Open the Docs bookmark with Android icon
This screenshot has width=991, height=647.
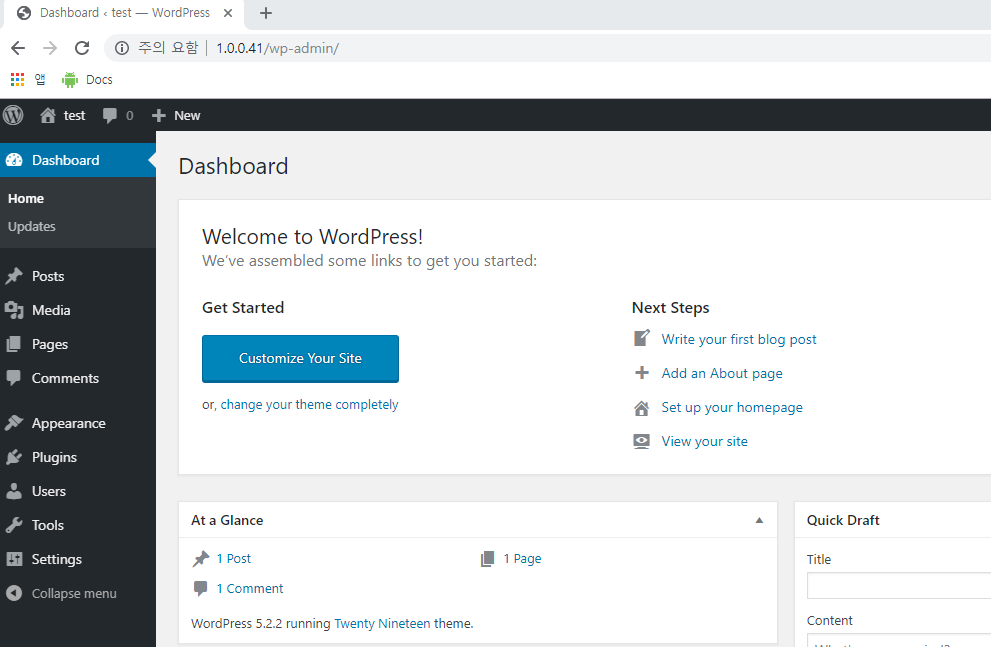(x=87, y=80)
